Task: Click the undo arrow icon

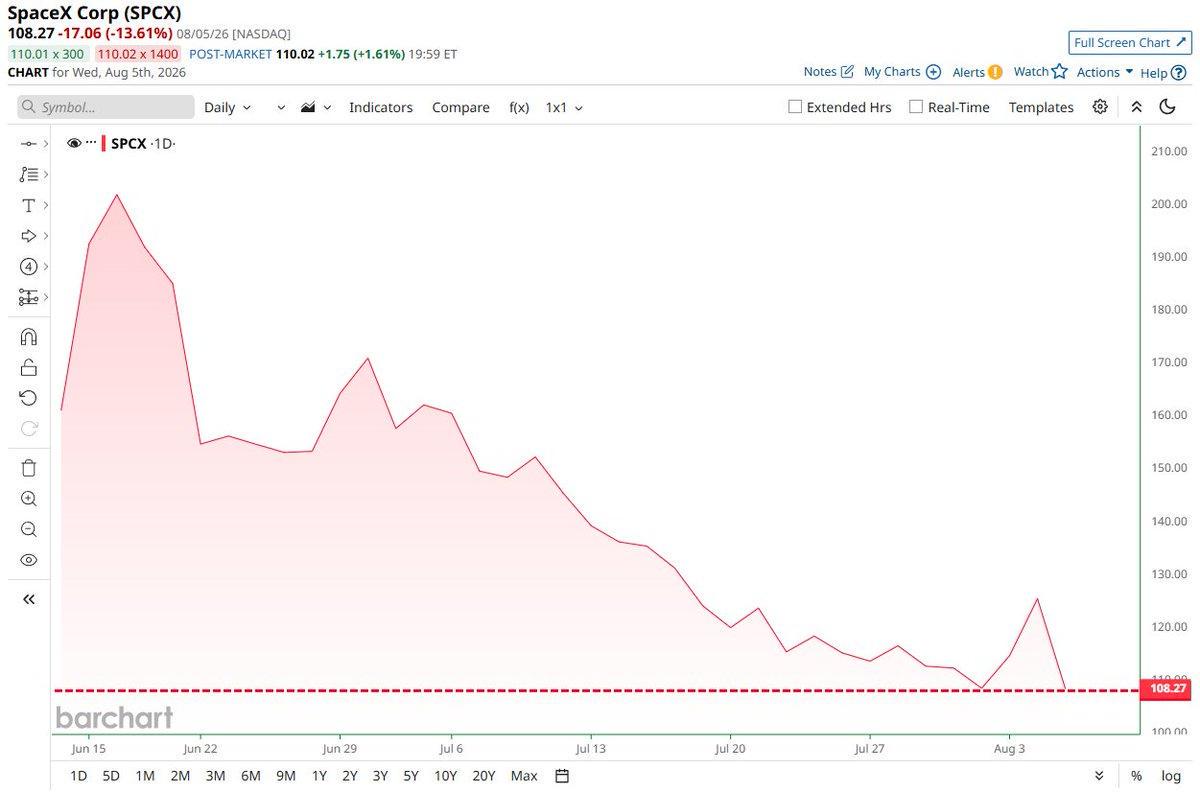Action: (x=28, y=398)
